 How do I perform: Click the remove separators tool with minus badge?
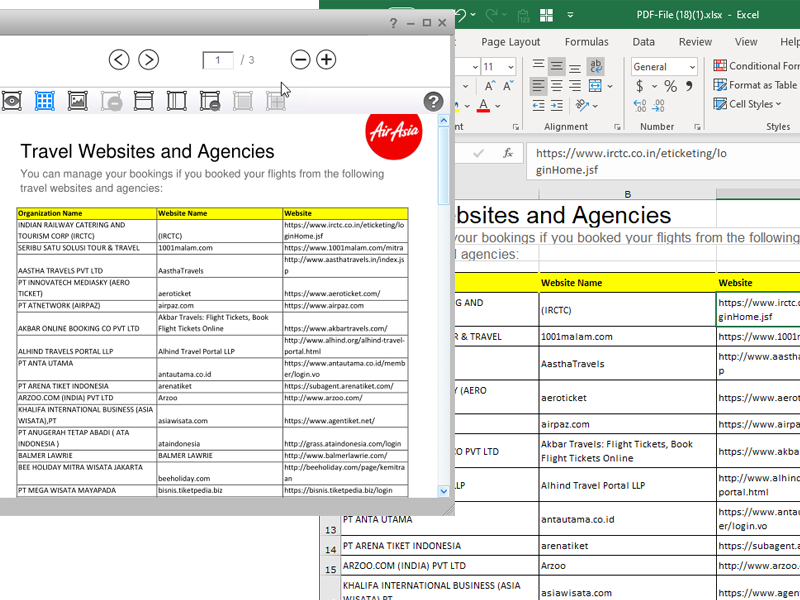click(x=210, y=101)
